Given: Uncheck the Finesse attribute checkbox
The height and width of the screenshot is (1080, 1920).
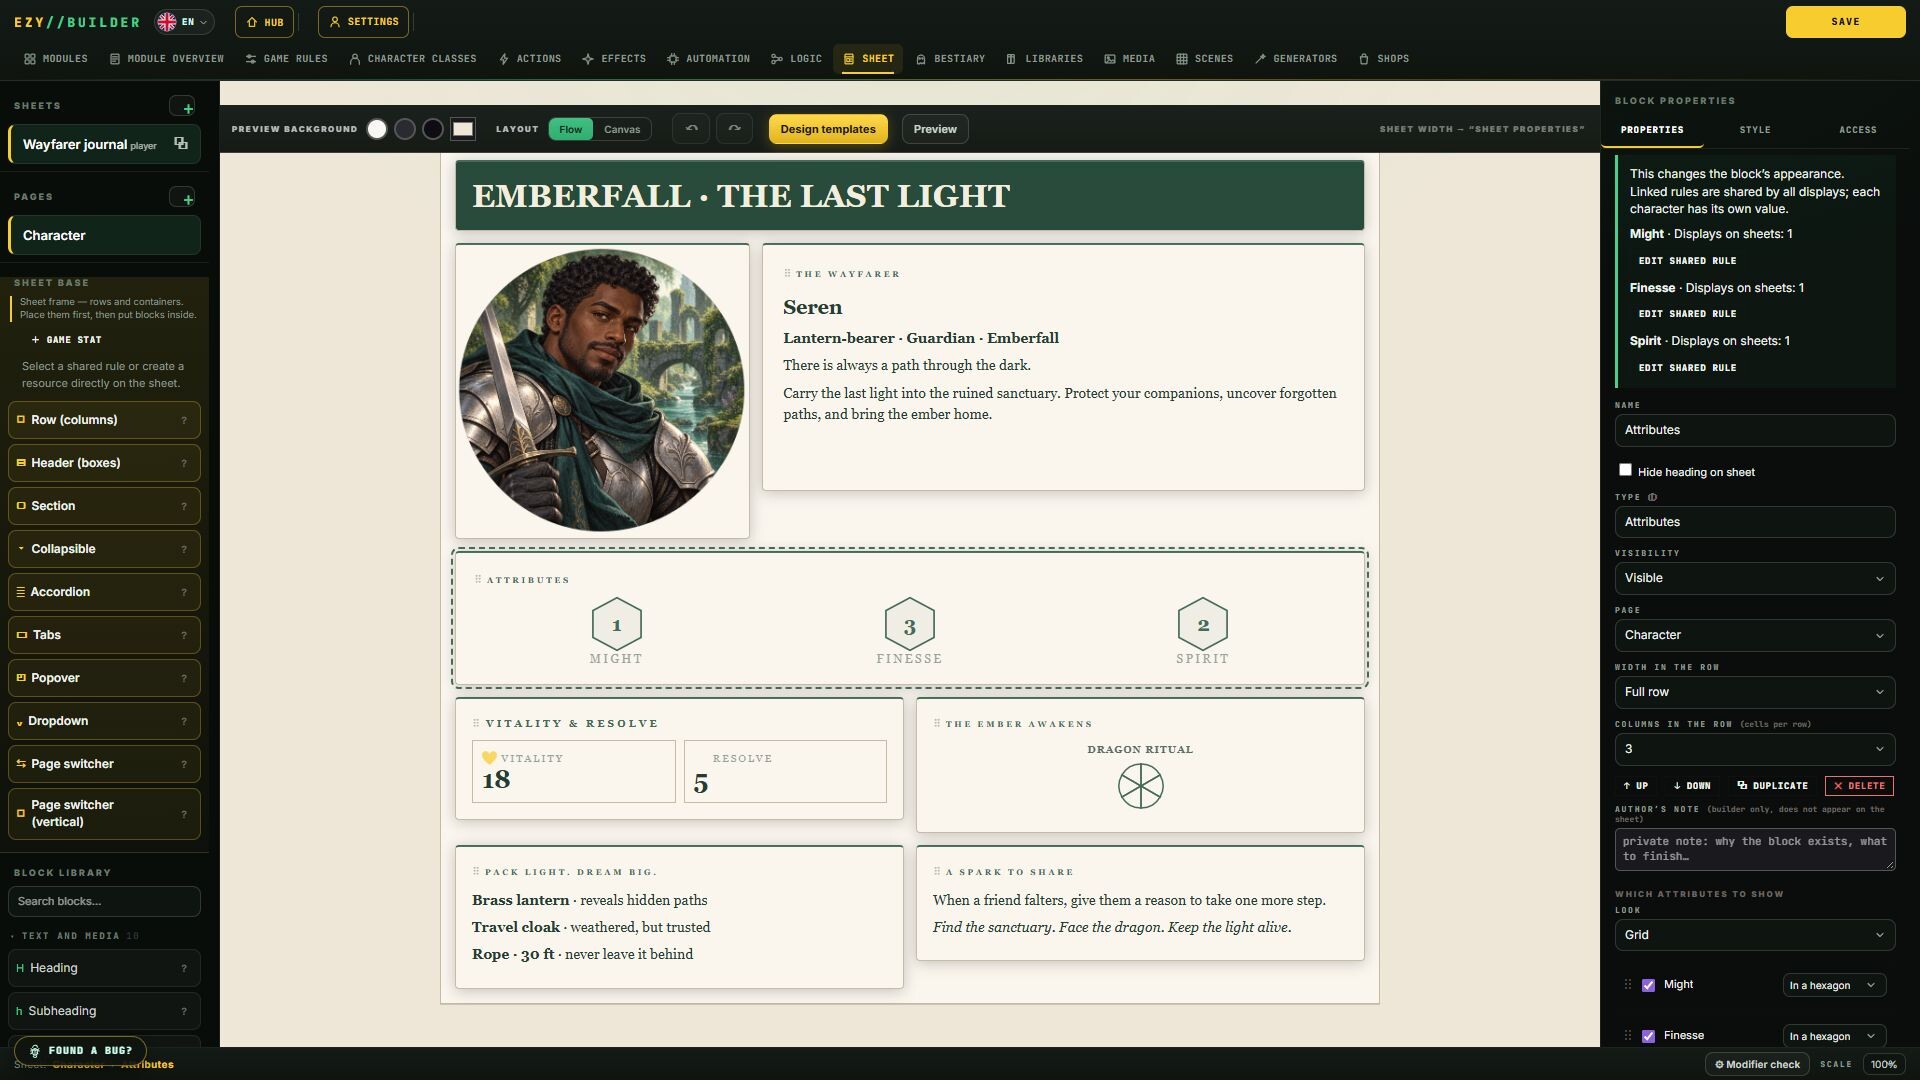Looking at the screenshot, I should (1648, 1037).
